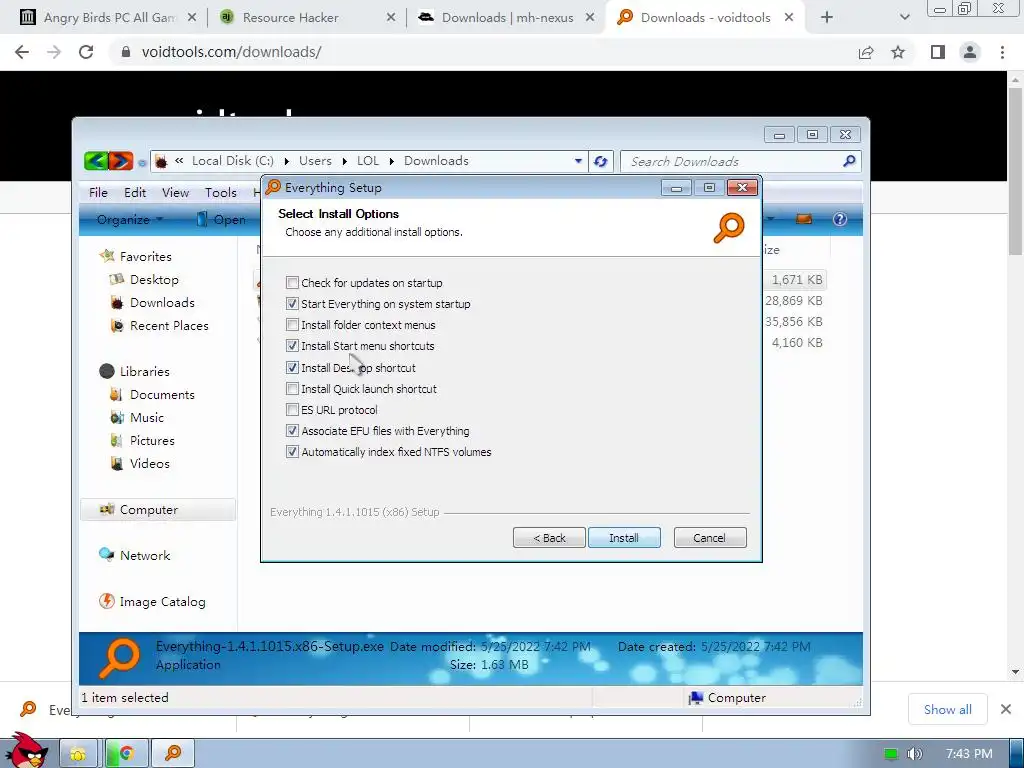Click Angry Birds start button on taskbar
The height and width of the screenshot is (768, 1024).
[x=26, y=751]
